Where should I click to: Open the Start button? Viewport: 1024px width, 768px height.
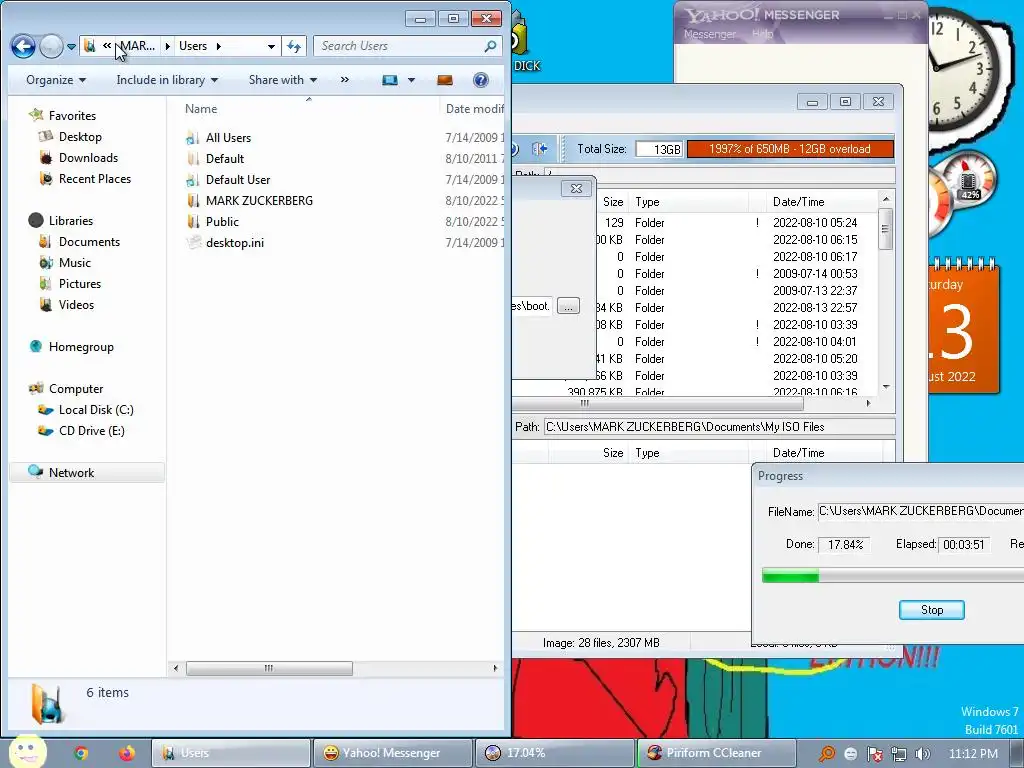26,751
